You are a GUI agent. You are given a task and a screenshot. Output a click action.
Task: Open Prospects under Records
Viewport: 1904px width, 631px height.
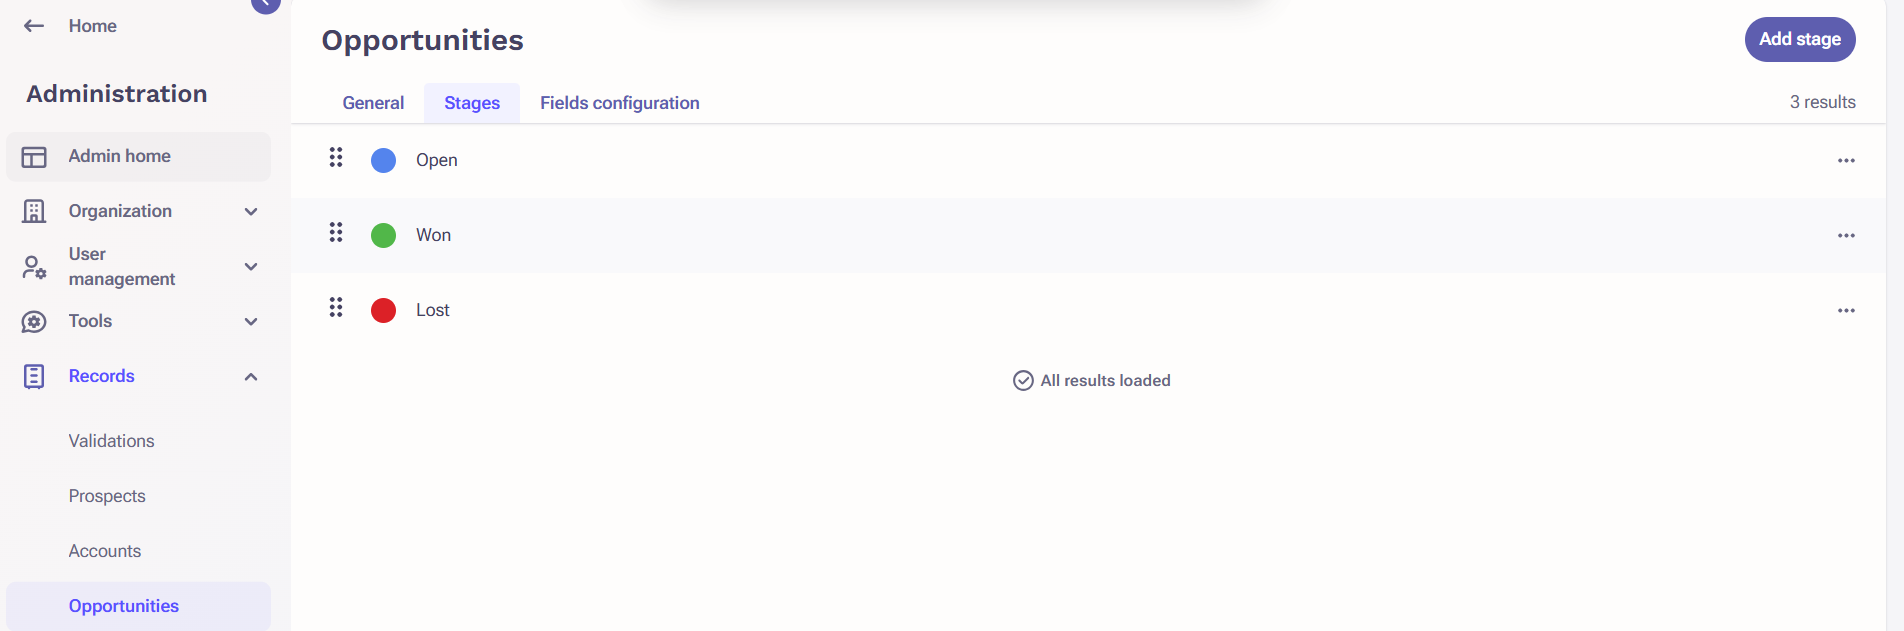click(107, 496)
